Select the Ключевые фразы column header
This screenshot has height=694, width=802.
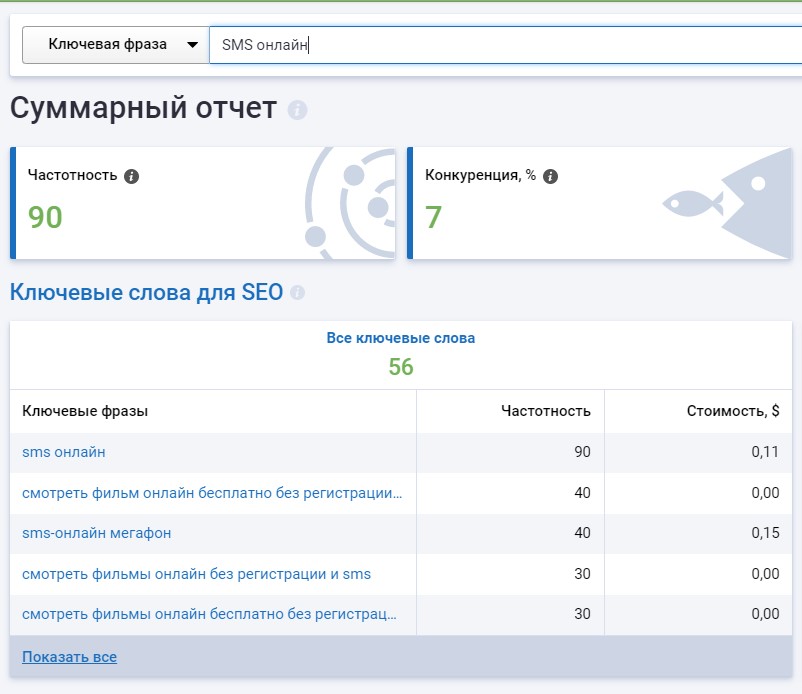tap(85, 411)
